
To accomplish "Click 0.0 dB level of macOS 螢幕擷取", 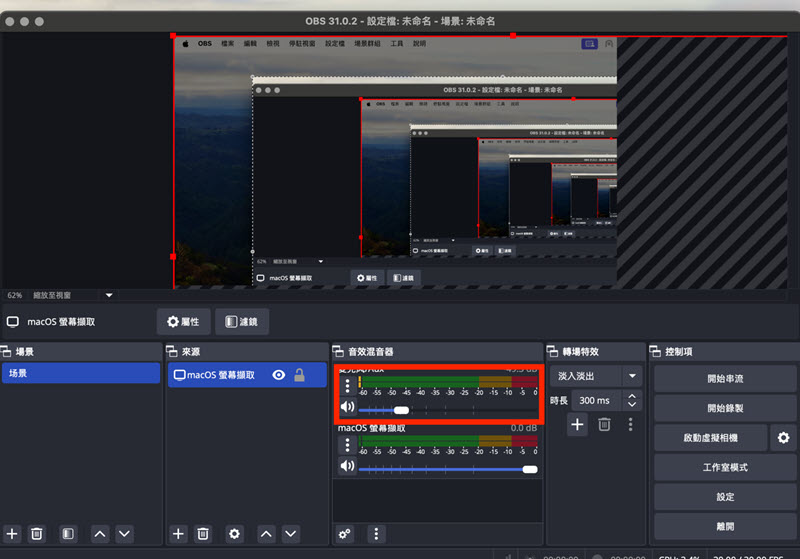I will (x=523, y=428).
